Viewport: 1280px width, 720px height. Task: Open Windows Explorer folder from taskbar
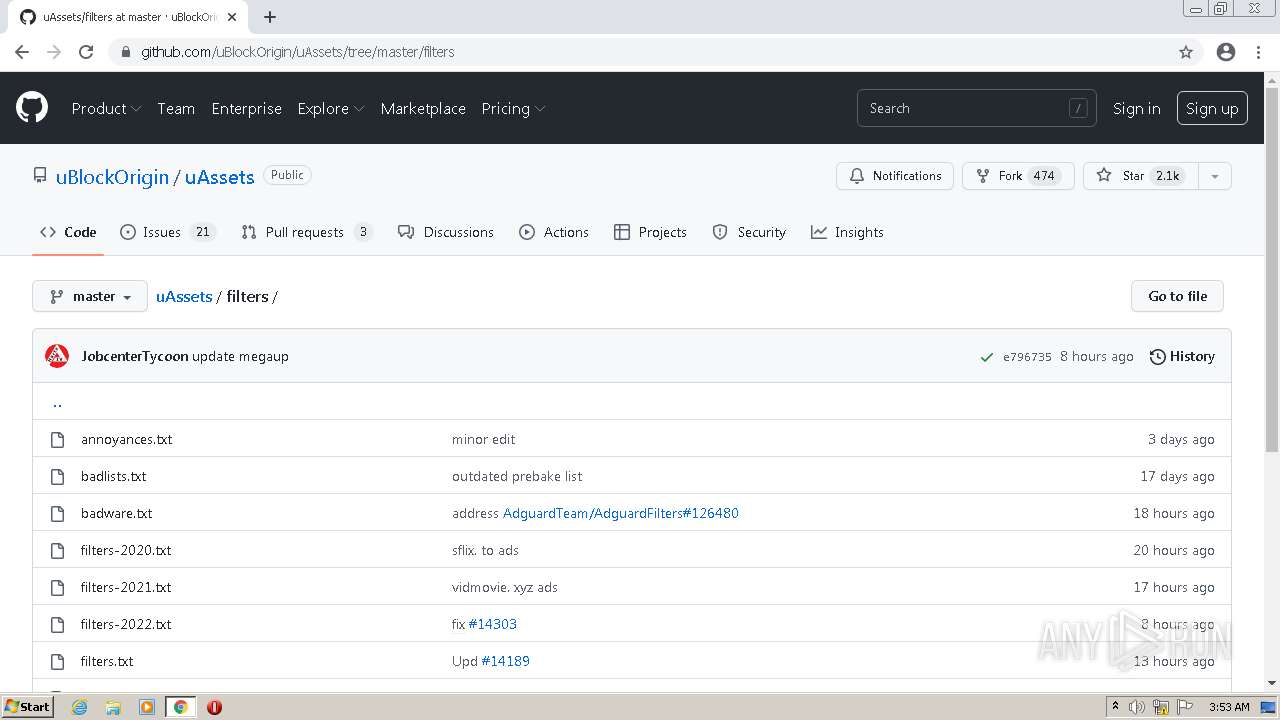[113, 707]
